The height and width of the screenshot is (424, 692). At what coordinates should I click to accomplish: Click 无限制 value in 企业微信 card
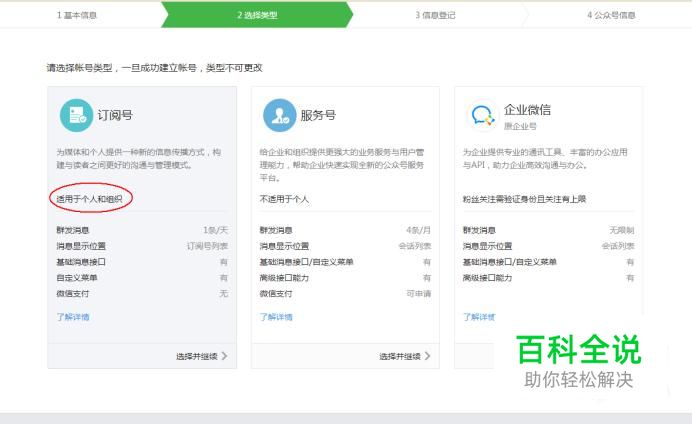click(622, 230)
